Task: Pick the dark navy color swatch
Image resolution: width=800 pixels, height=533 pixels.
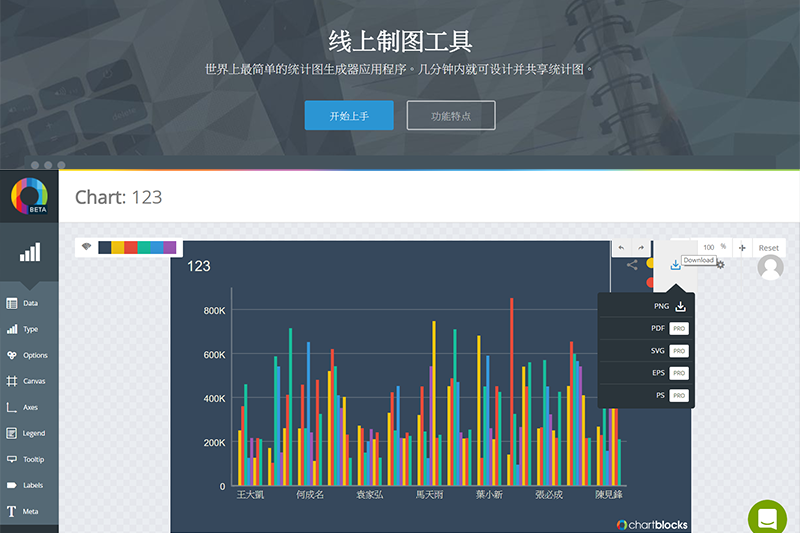Action: point(105,247)
